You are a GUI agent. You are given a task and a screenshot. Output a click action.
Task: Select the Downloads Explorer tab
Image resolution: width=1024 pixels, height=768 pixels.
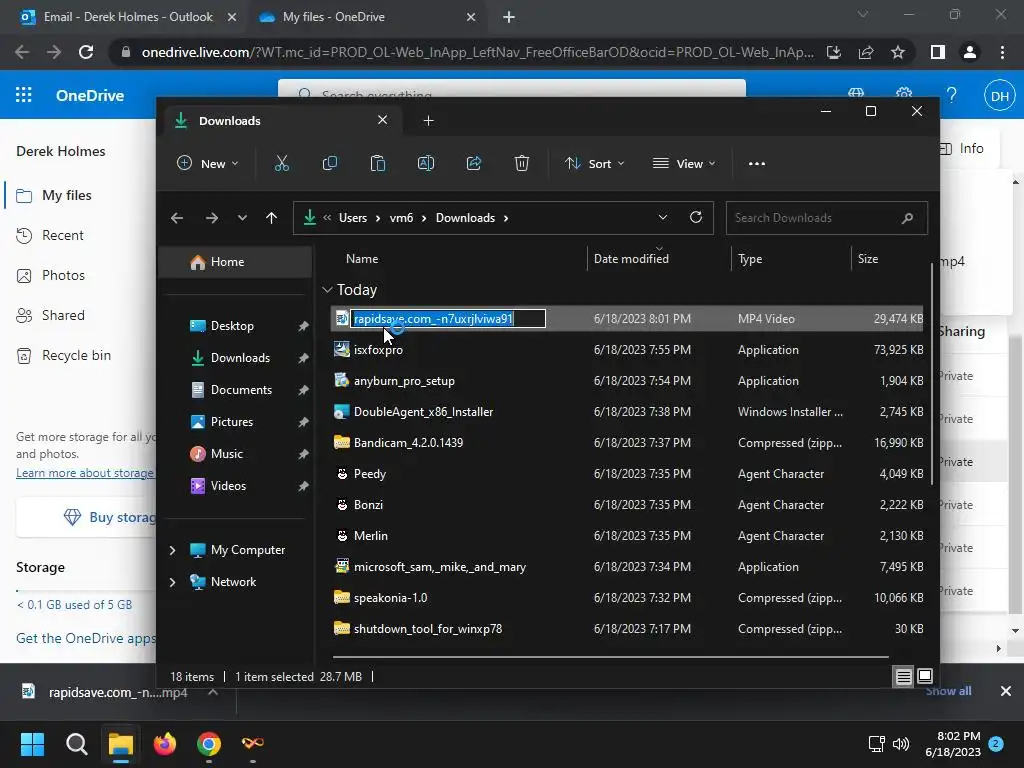[x=283, y=121]
